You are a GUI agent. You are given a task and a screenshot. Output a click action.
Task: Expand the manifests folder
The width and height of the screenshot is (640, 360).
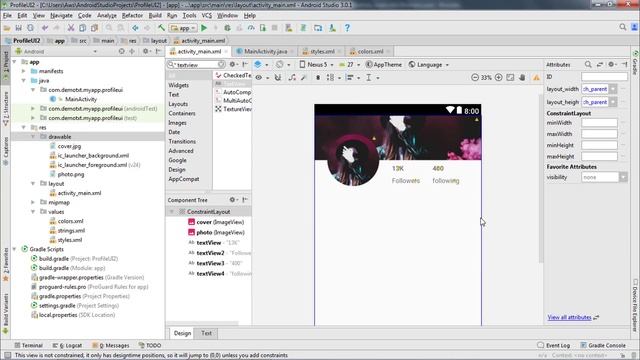(24, 71)
